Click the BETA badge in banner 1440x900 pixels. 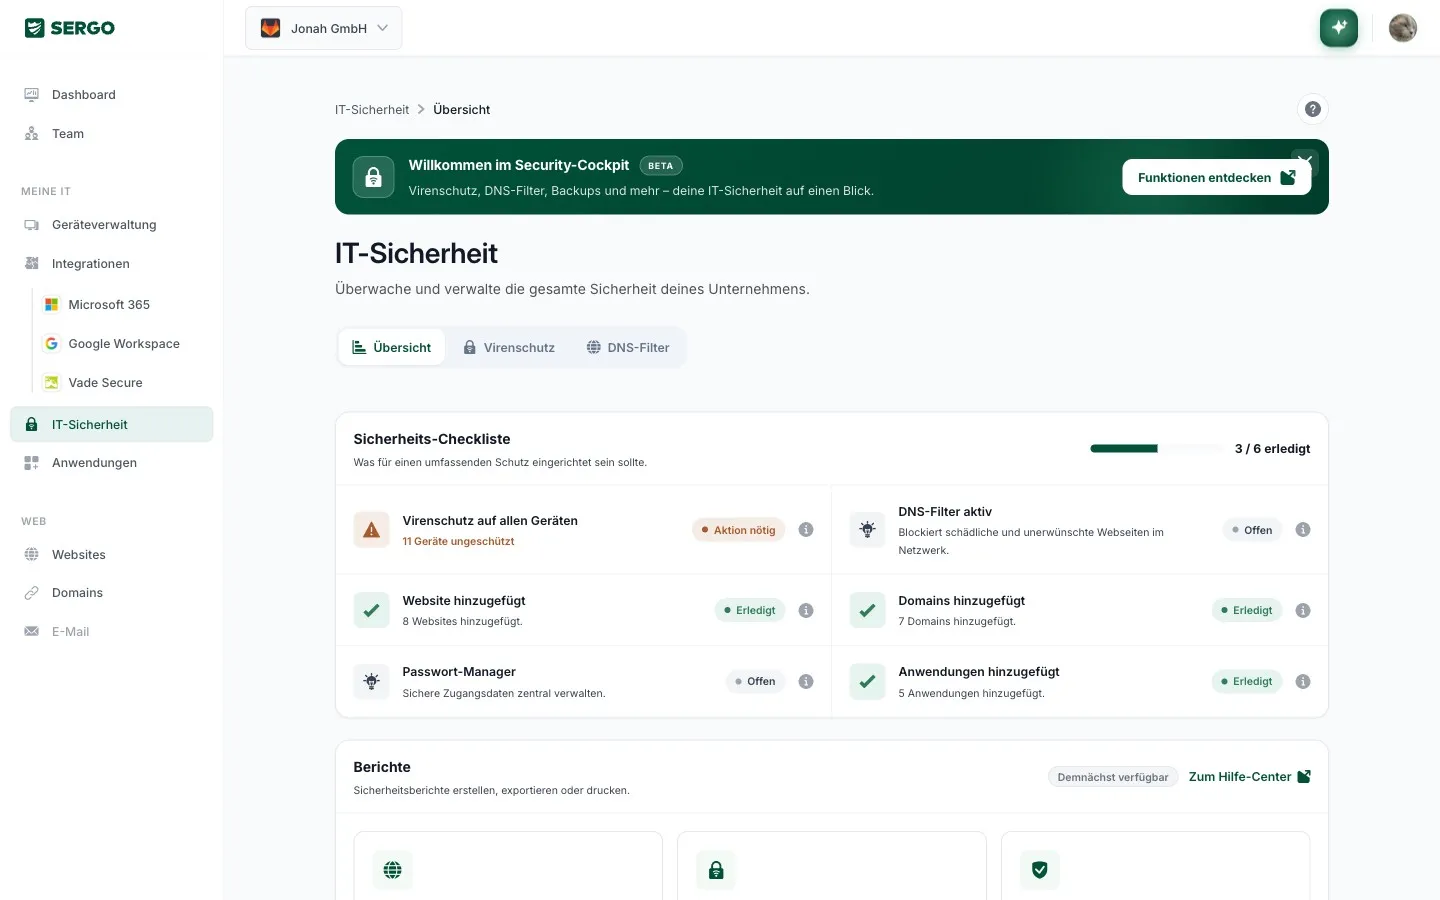coord(660,166)
